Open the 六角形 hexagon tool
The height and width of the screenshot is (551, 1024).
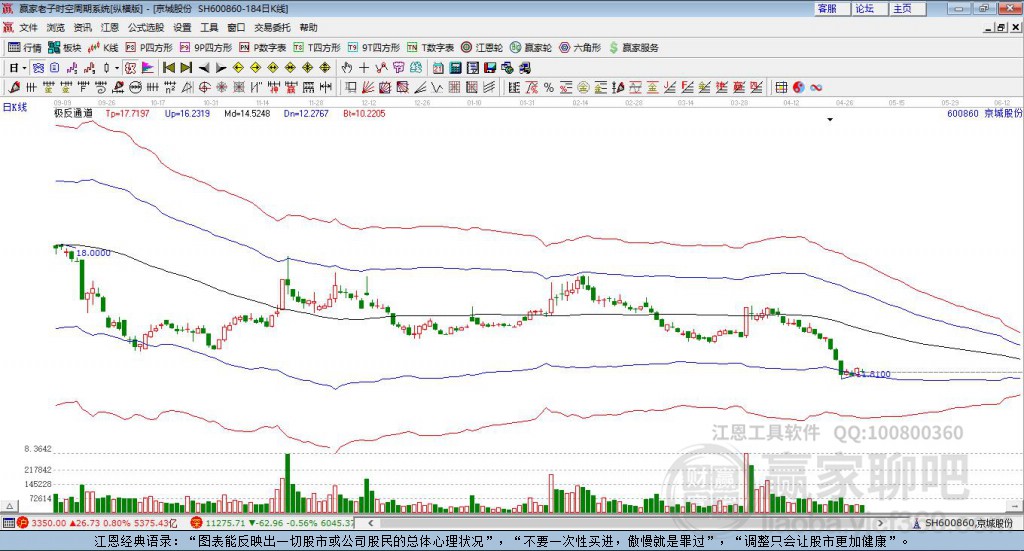[580, 48]
